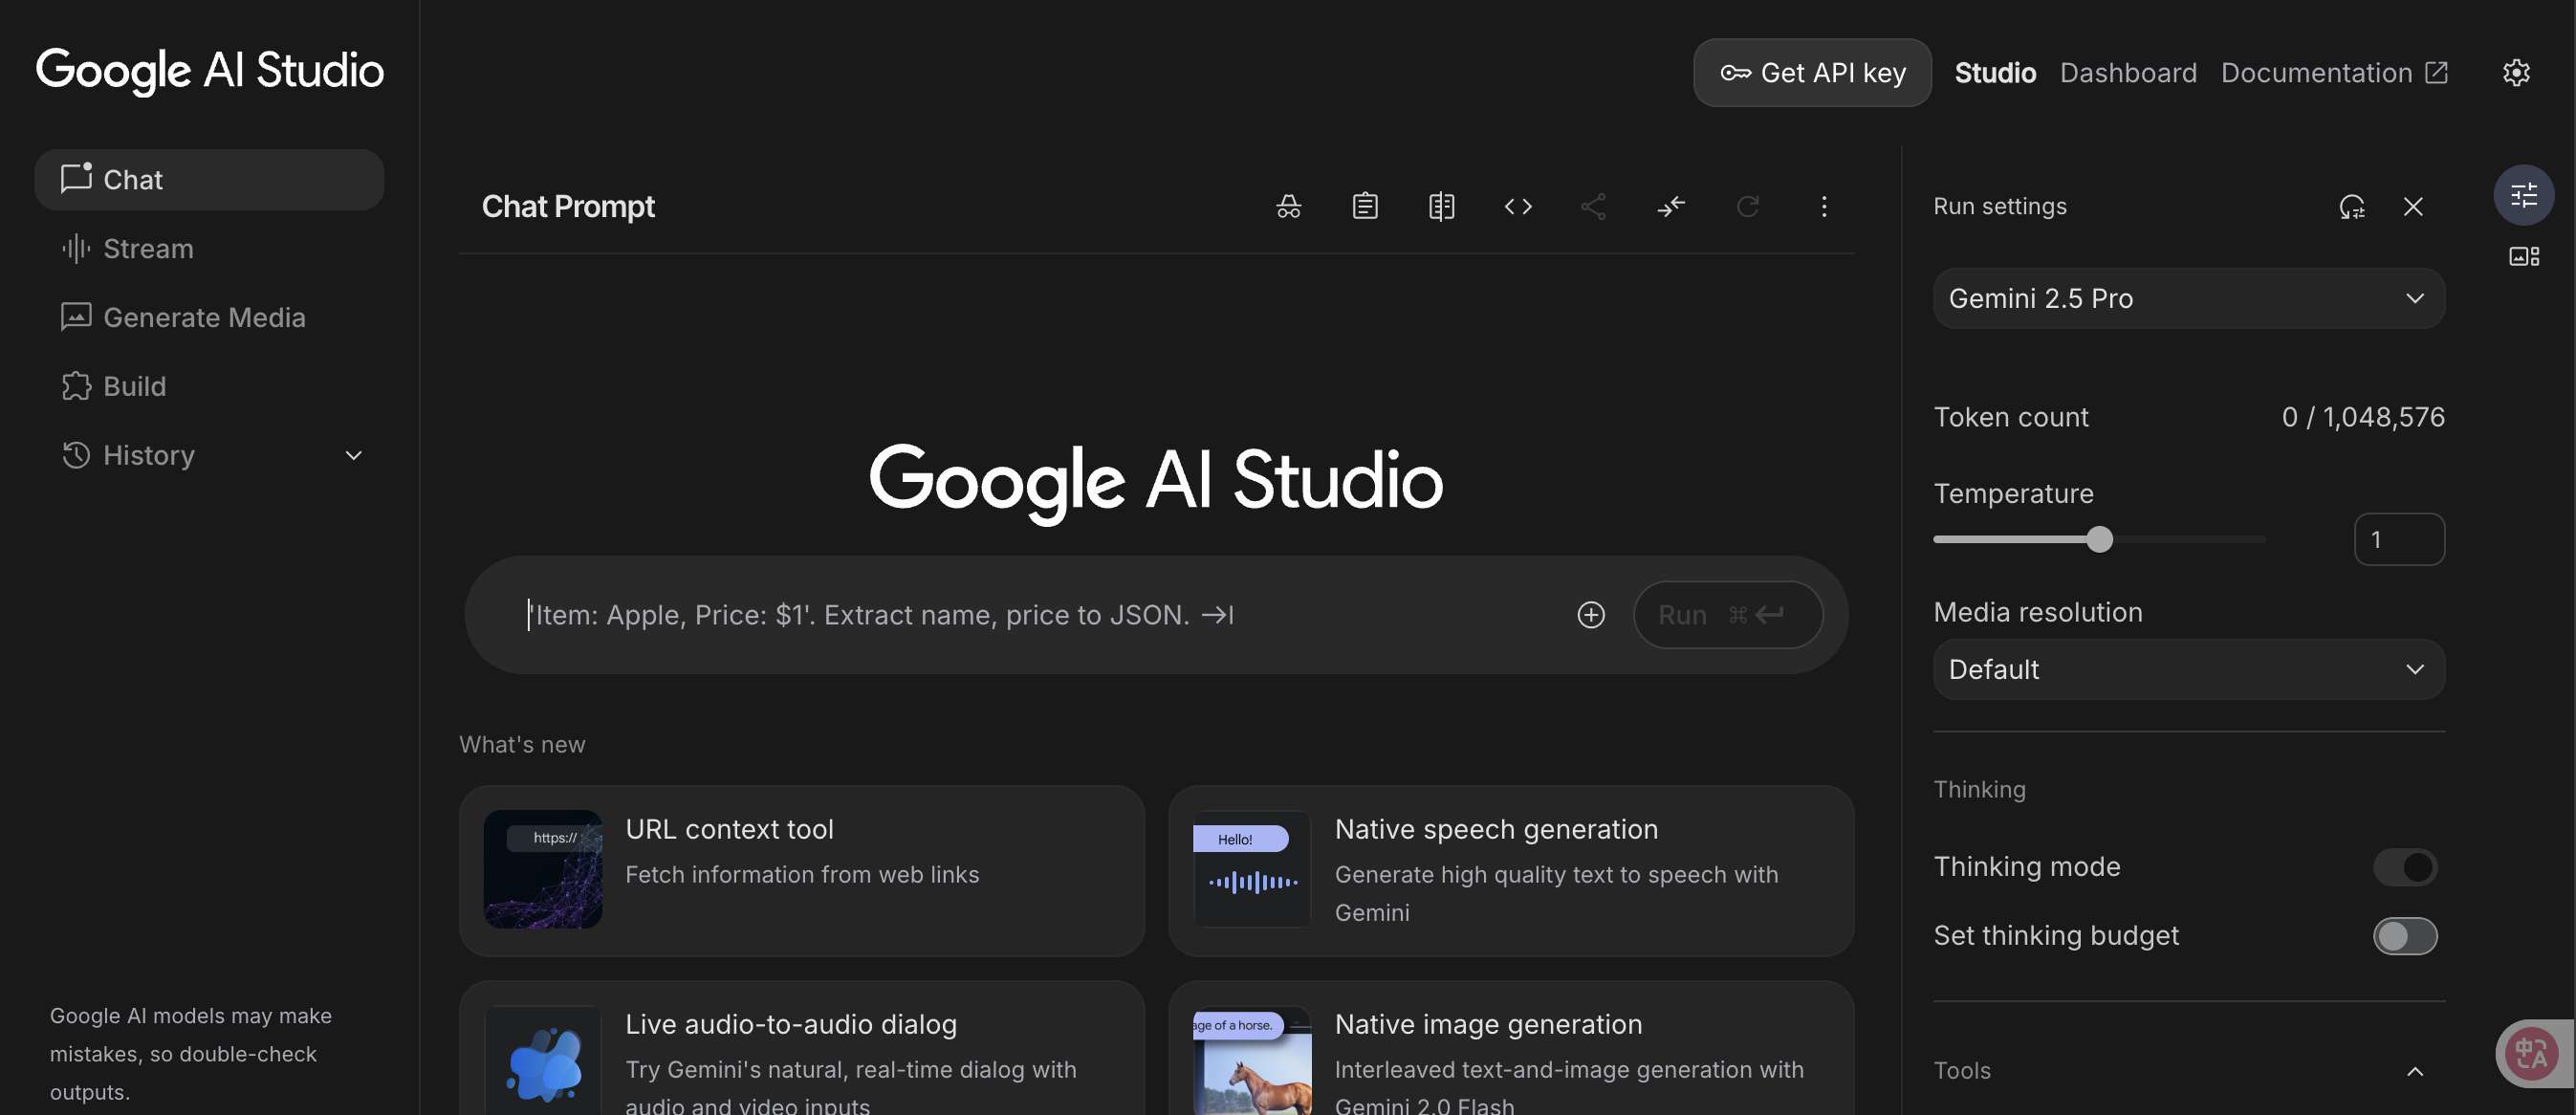This screenshot has height=1115, width=2576.
Task: Open Get code angle-brackets icon
Action: point(1518,206)
